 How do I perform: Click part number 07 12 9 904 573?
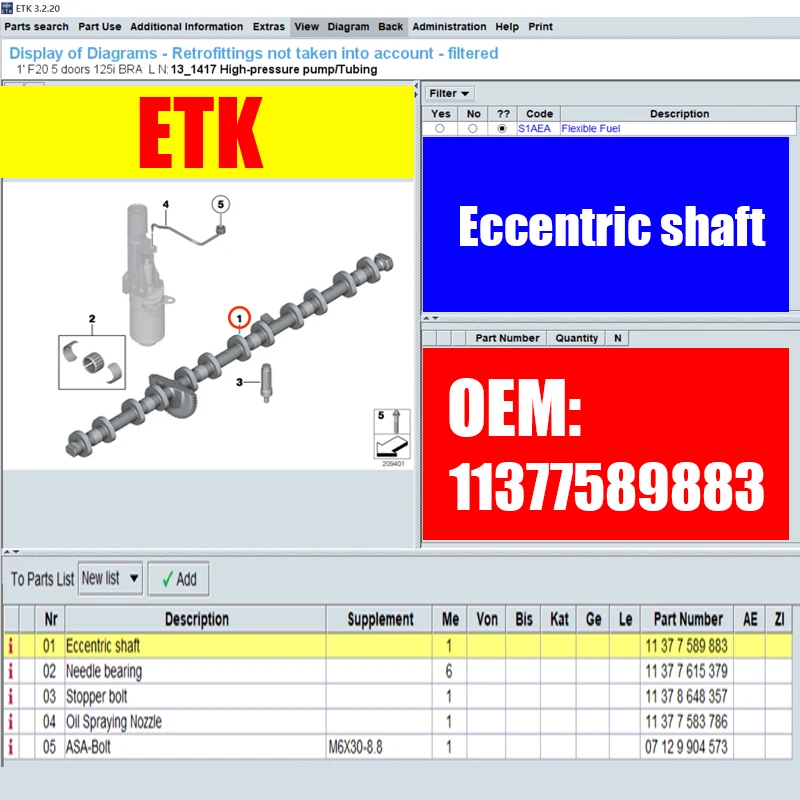pos(686,747)
